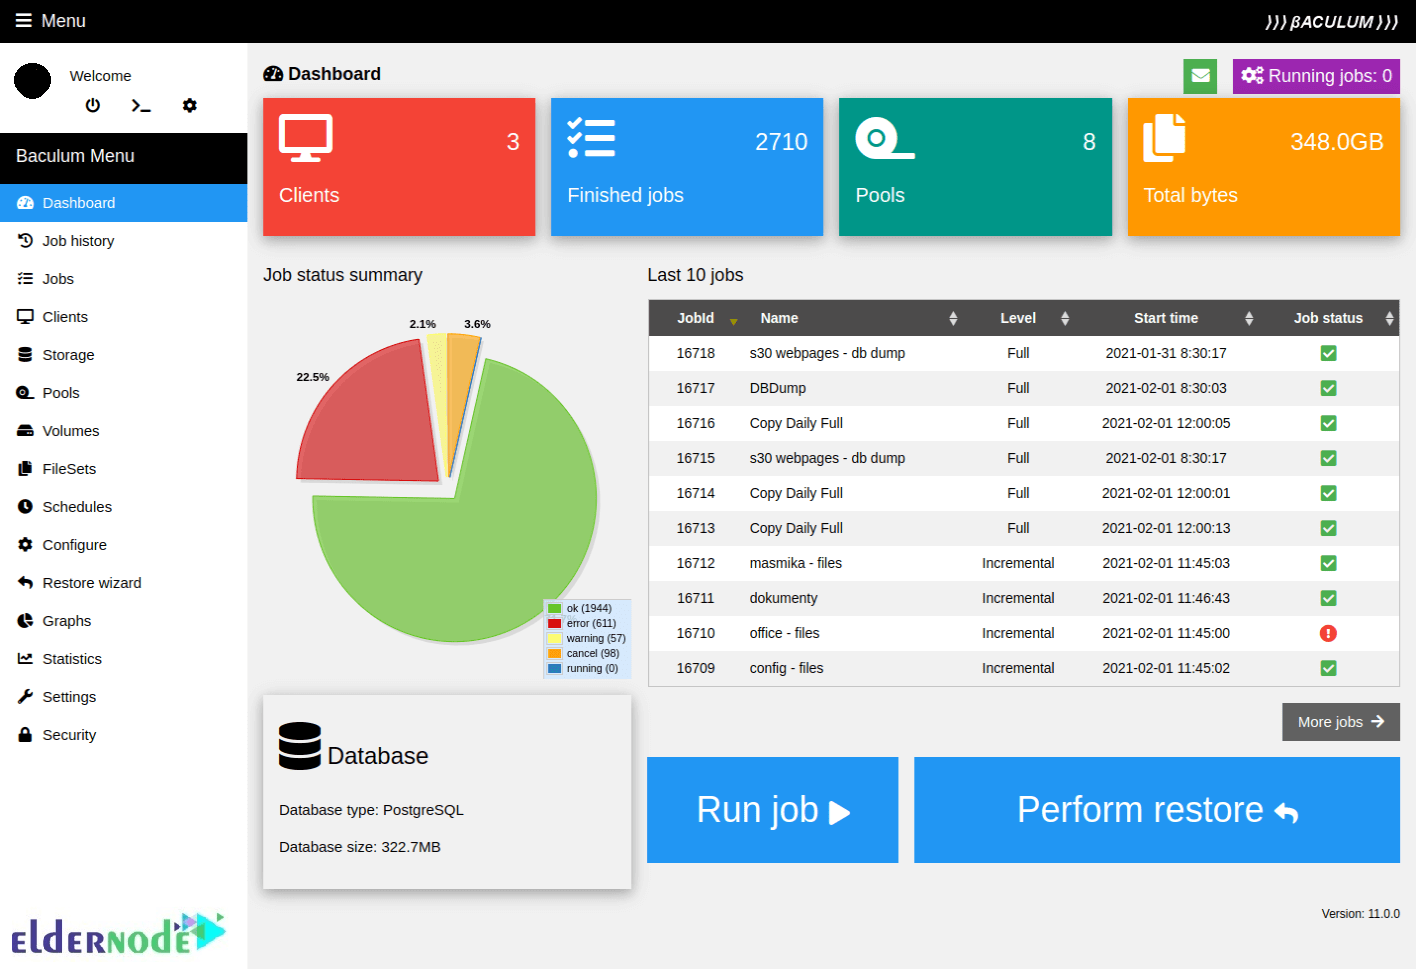The height and width of the screenshot is (969, 1416).
Task: Click the green envelope messages icon
Action: 1200,76
